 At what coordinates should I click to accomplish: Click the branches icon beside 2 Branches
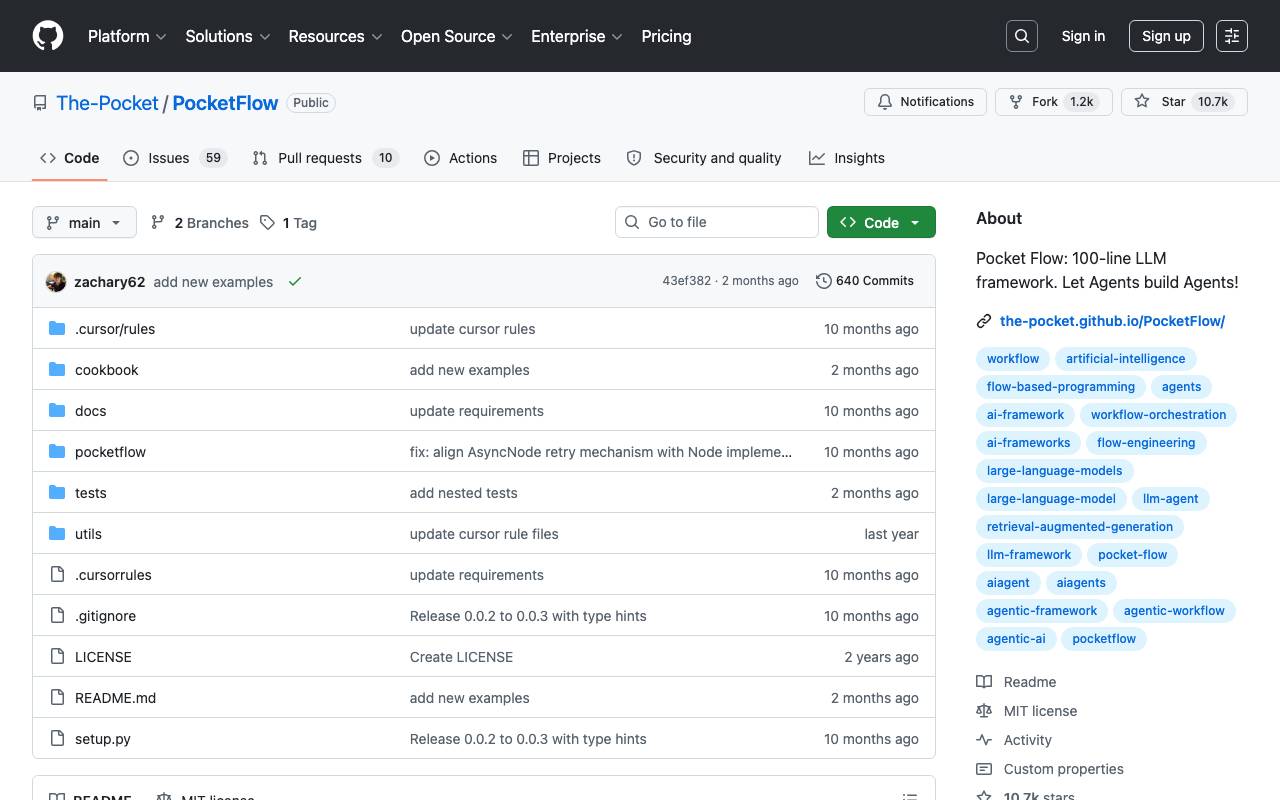[158, 223]
